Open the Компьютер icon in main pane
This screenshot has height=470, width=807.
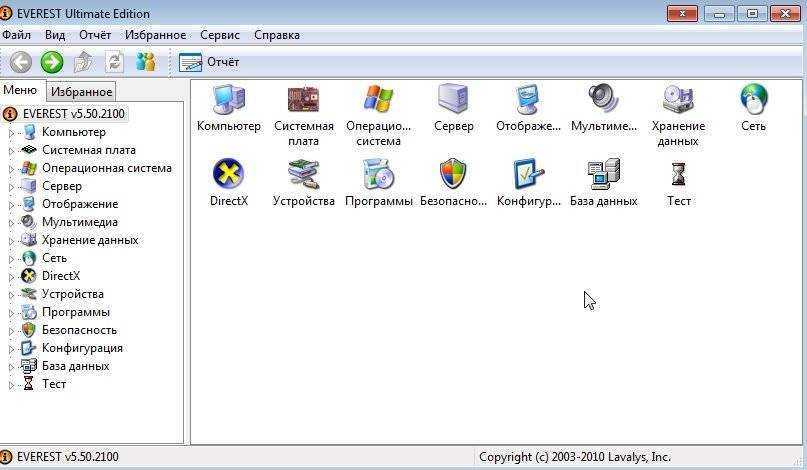229,99
